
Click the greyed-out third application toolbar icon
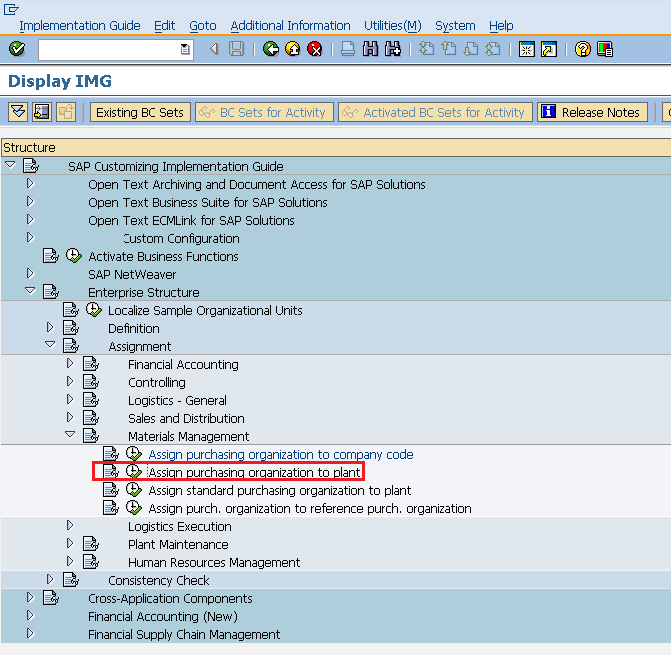point(65,113)
